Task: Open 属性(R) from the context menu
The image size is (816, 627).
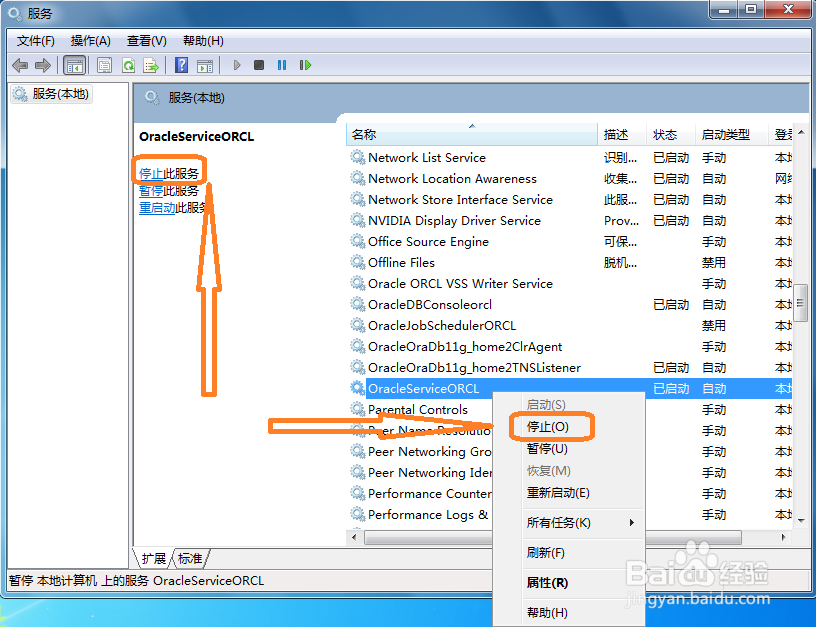Action: pos(569,583)
